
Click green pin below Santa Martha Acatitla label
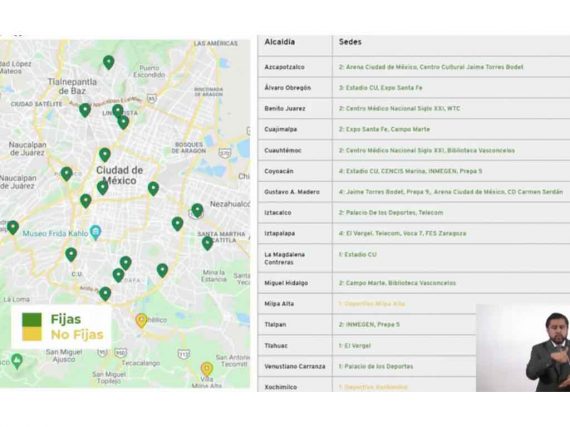pyautogui.click(x=207, y=243)
